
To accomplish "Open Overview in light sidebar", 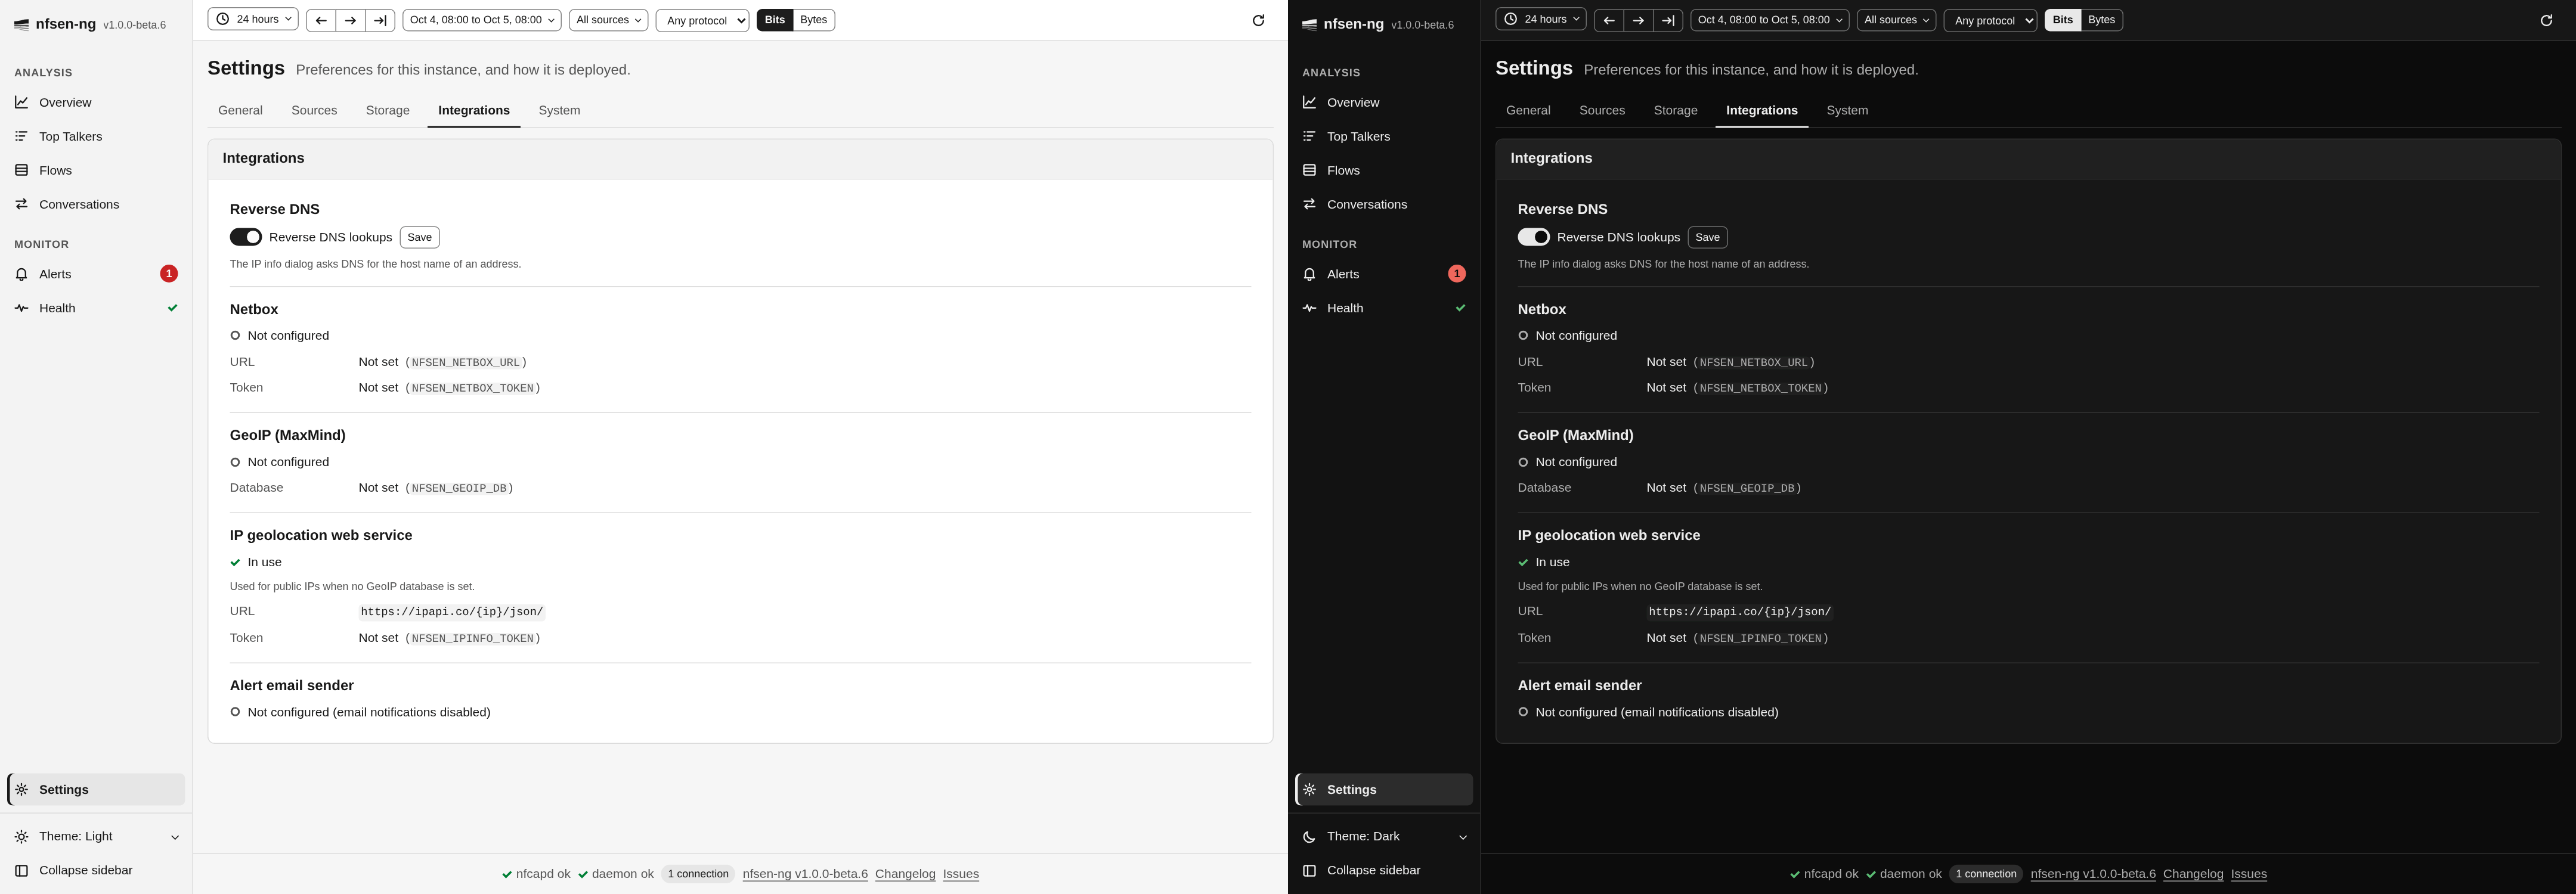I will click(x=96, y=102).
